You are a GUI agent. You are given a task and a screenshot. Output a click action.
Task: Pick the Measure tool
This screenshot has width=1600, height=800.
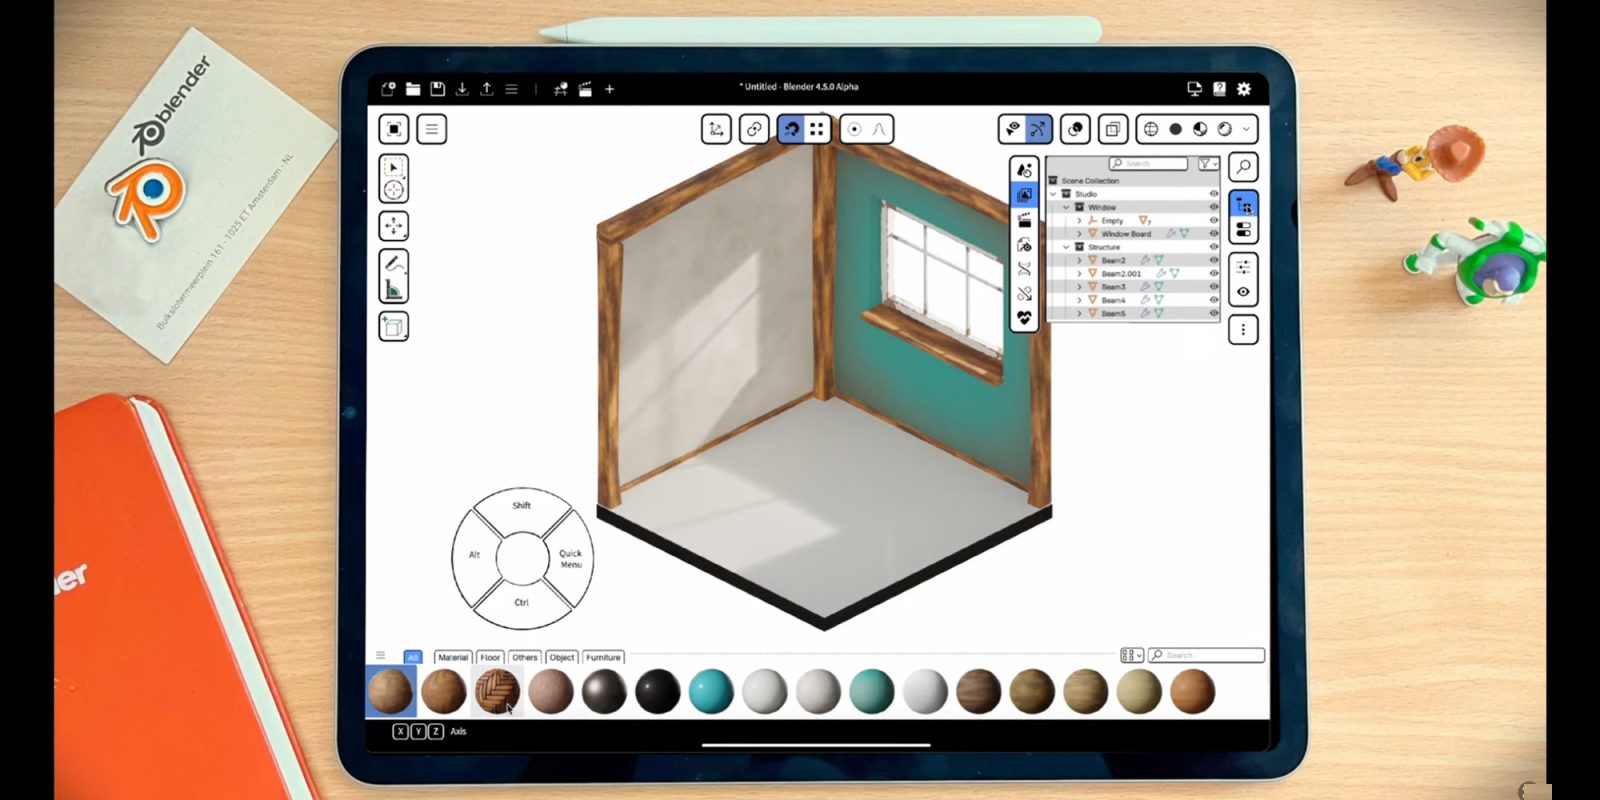tap(394, 290)
